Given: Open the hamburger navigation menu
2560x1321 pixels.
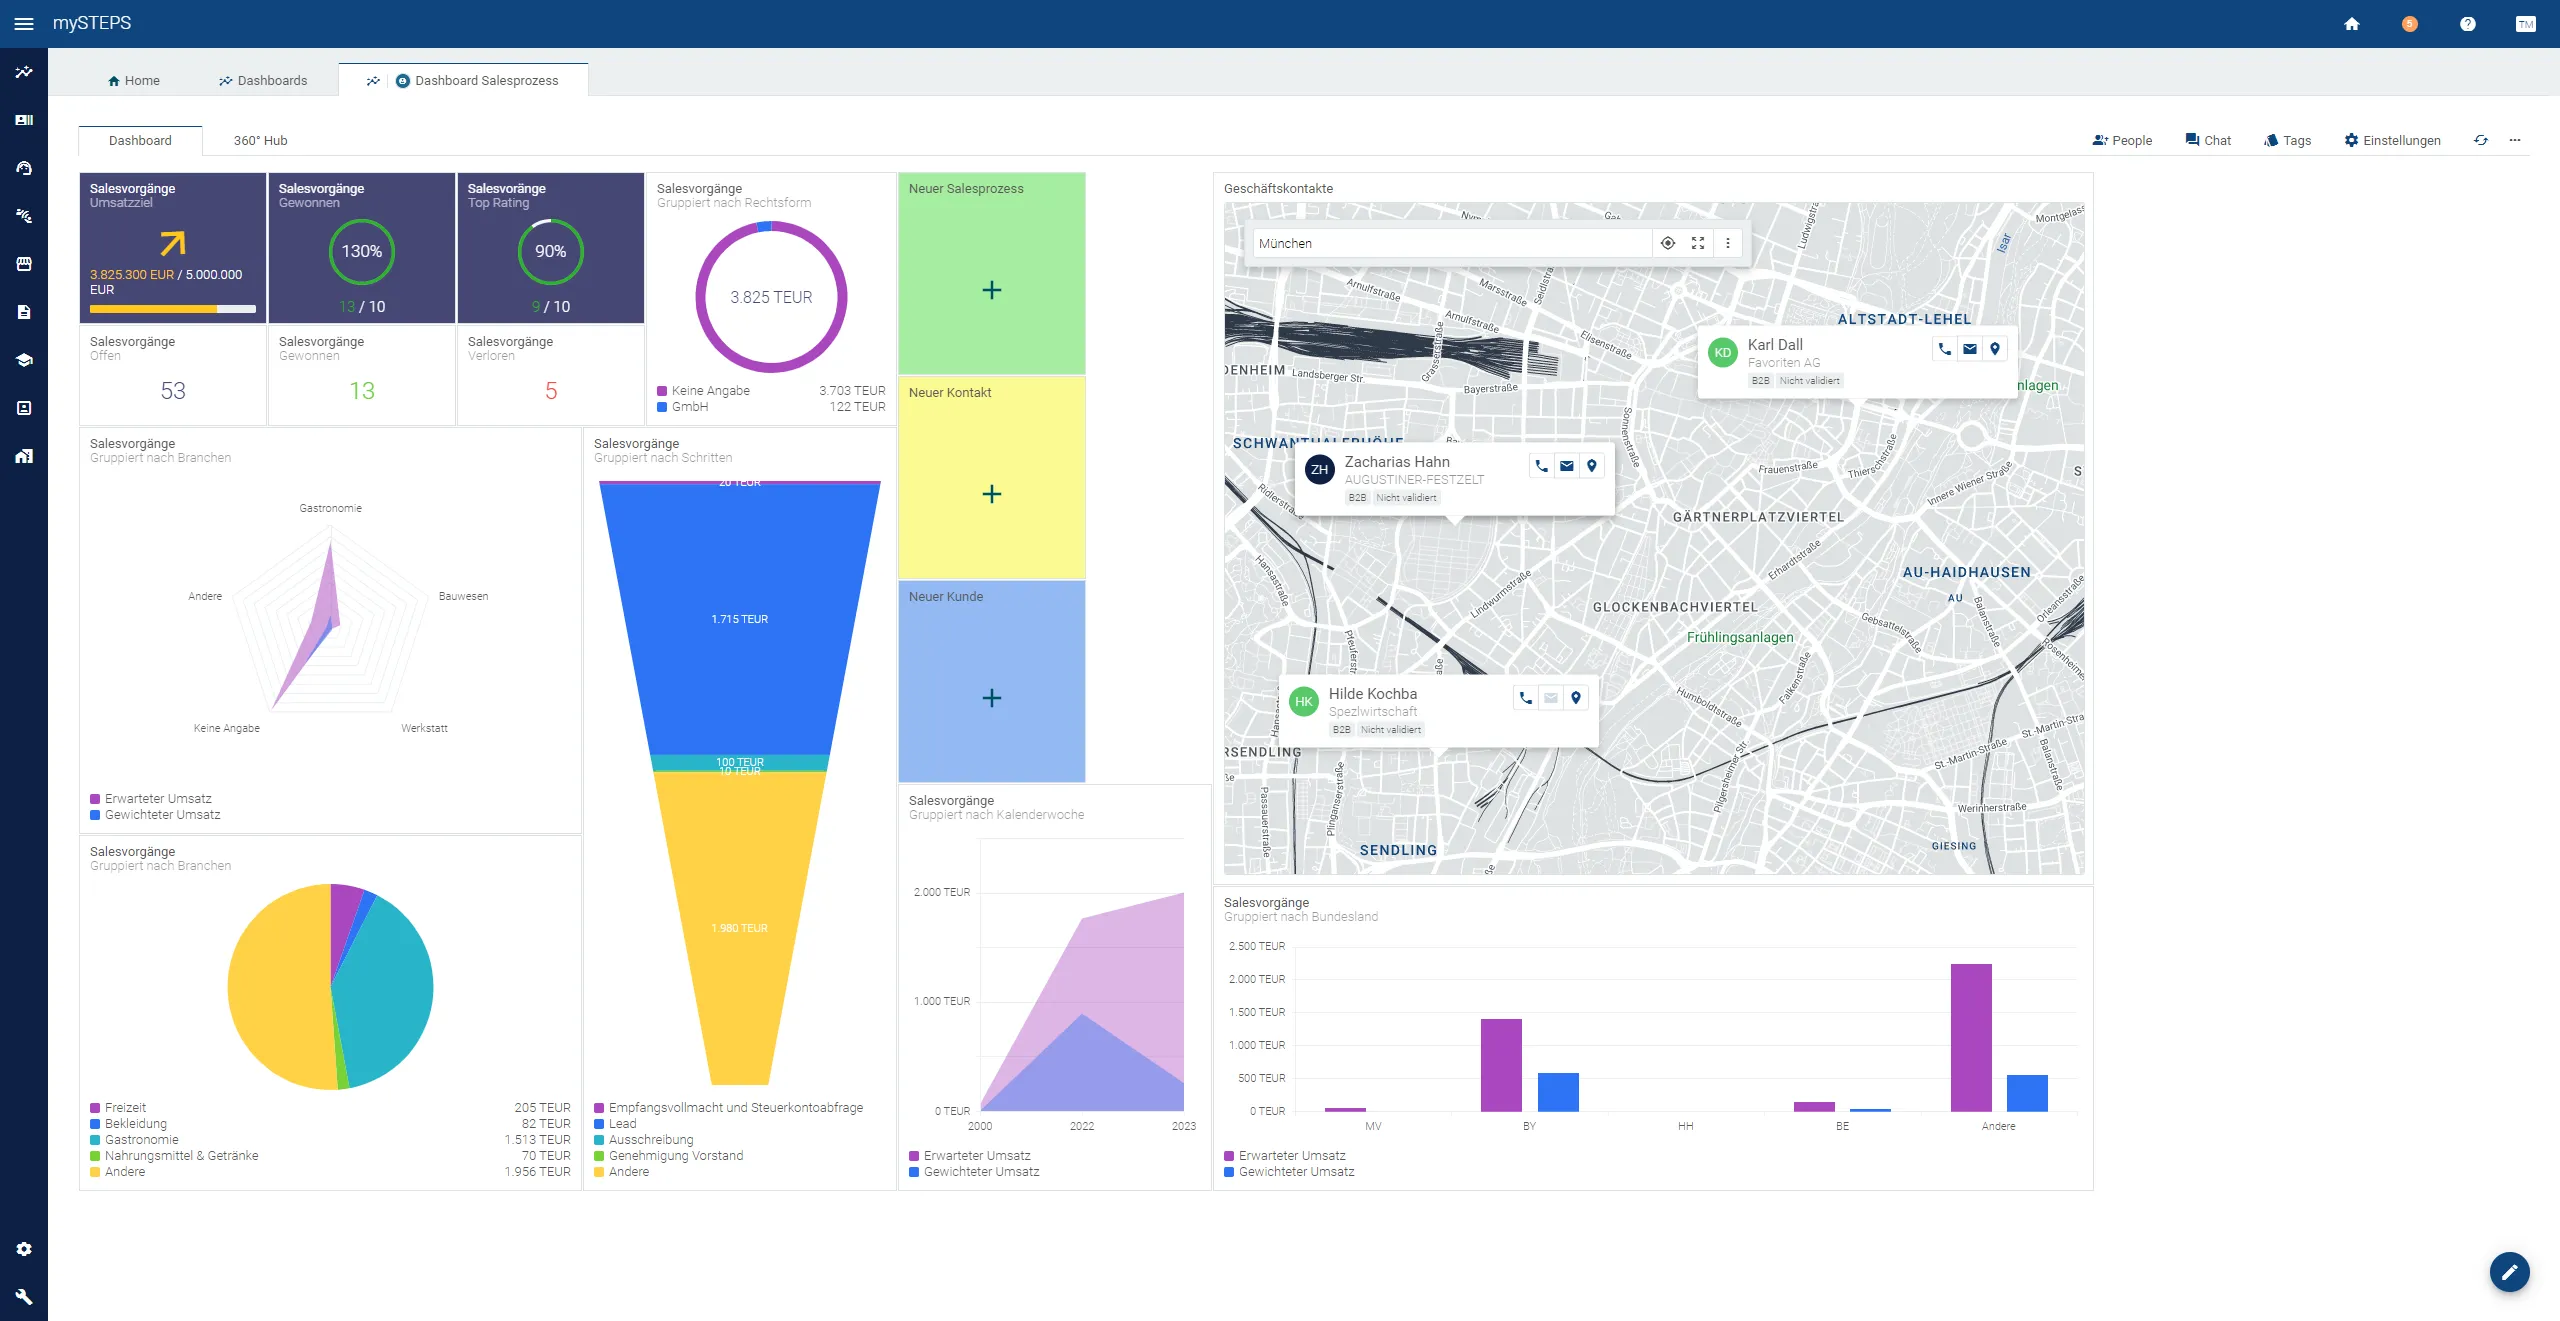Looking at the screenshot, I should click(x=24, y=24).
